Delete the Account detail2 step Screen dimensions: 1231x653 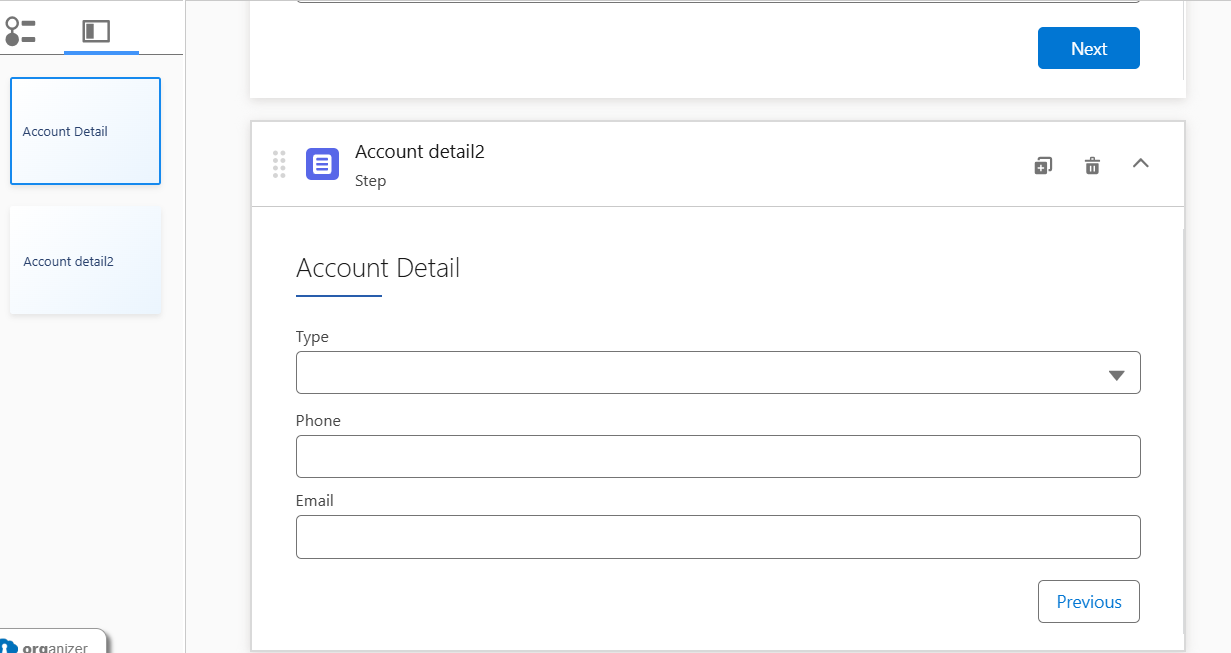pos(1092,165)
